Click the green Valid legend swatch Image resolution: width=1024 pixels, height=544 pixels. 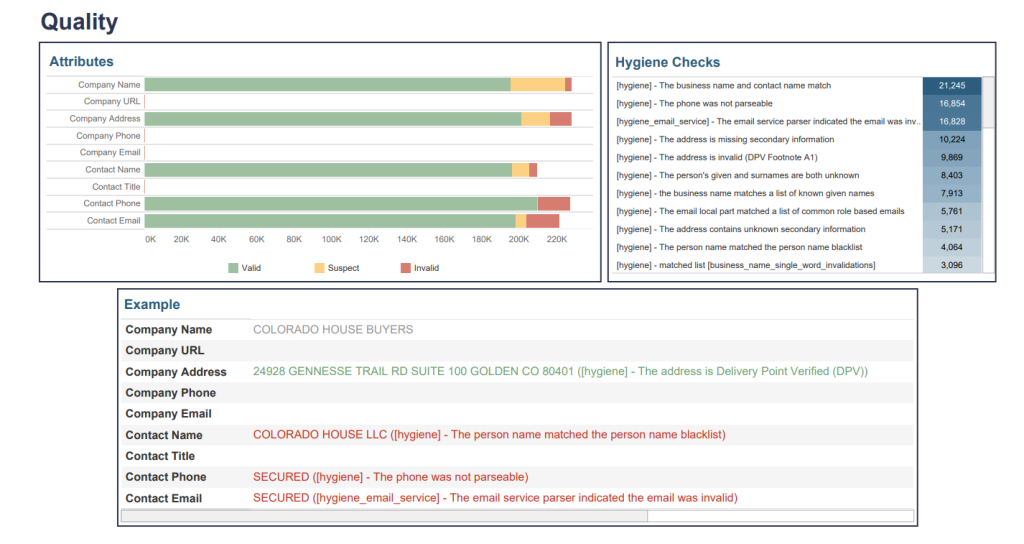click(233, 268)
